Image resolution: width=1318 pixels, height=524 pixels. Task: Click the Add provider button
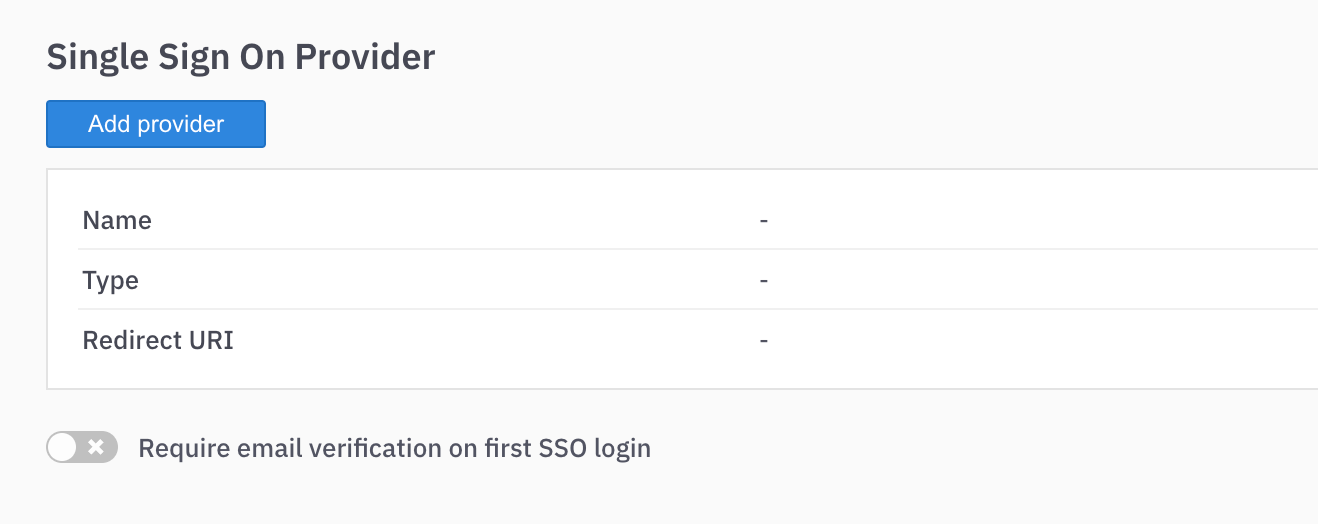click(x=156, y=124)
